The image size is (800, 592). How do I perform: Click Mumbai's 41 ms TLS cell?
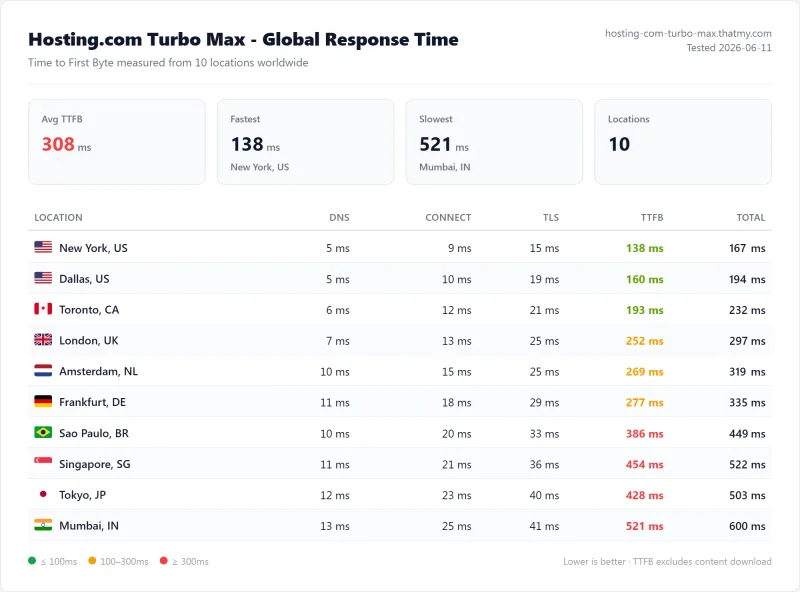544,526
